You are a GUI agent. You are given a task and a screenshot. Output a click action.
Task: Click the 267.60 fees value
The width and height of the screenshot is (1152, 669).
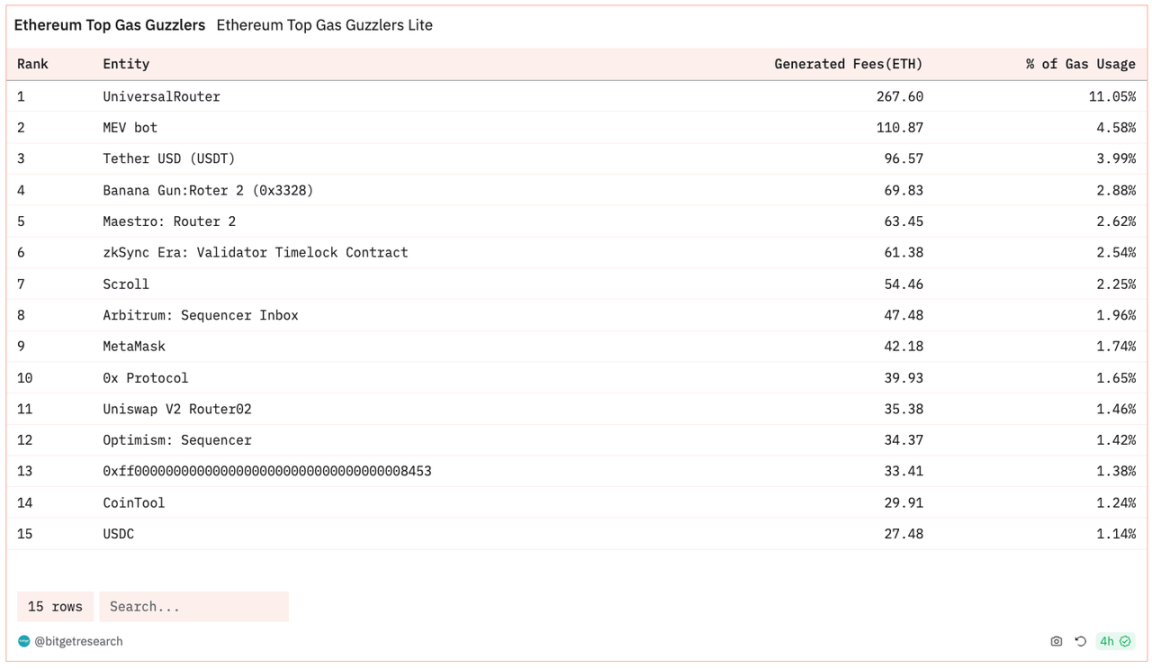[899, 96]
